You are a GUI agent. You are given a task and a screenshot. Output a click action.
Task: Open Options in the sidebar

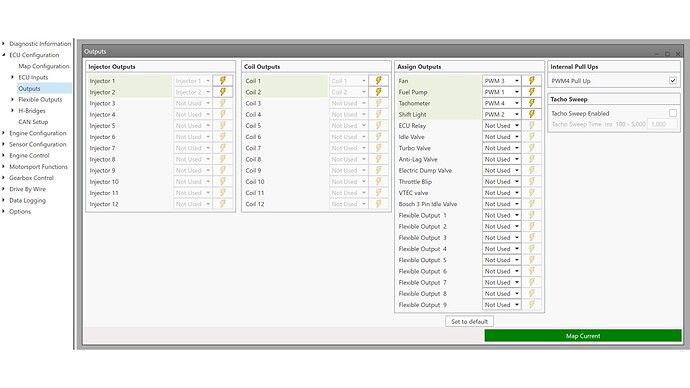[20, 211]
